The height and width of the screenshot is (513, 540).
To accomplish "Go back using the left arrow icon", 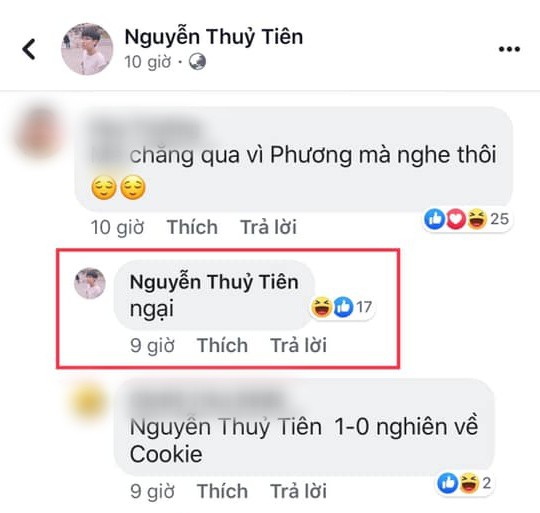I will [29, 49].
